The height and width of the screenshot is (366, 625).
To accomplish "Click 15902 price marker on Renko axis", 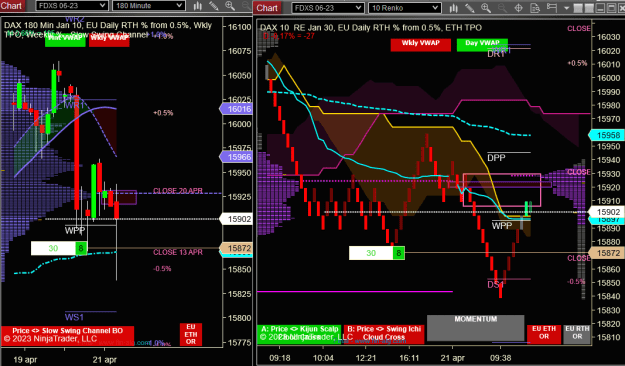I will click(x=607, y=212).
